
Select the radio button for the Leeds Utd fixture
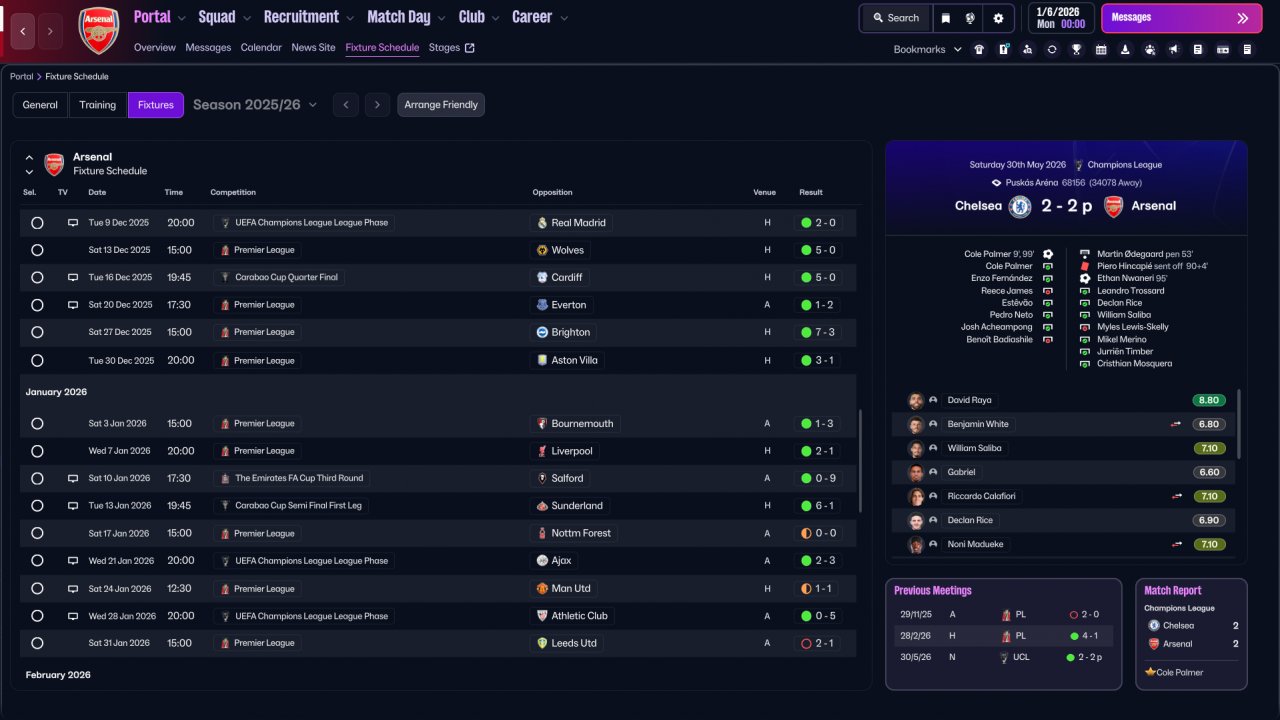tap(37, 643)
